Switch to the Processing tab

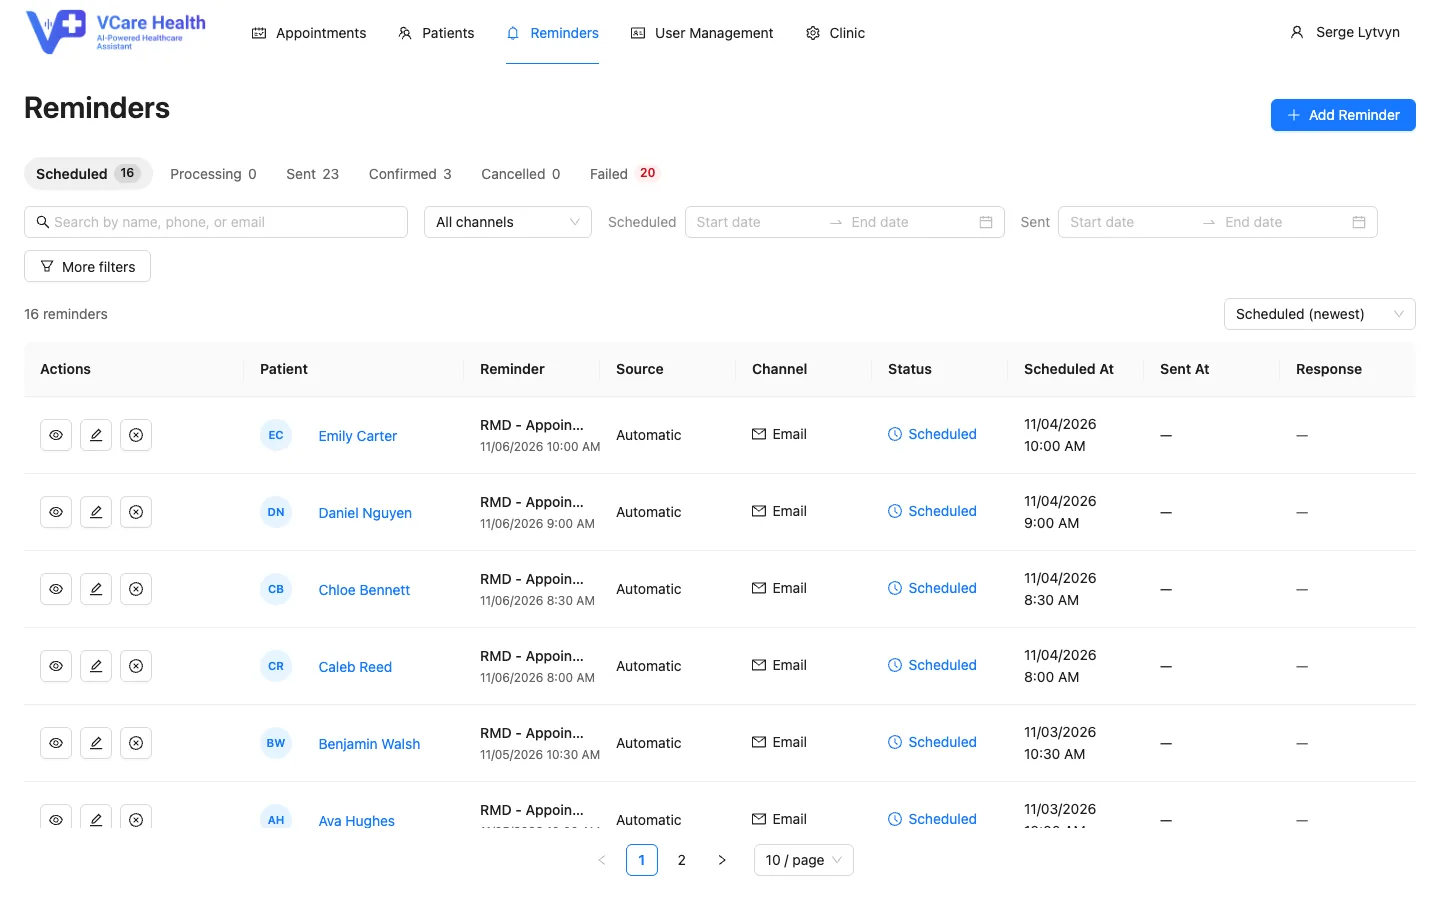pyautogui.click(x=213, y=174)
